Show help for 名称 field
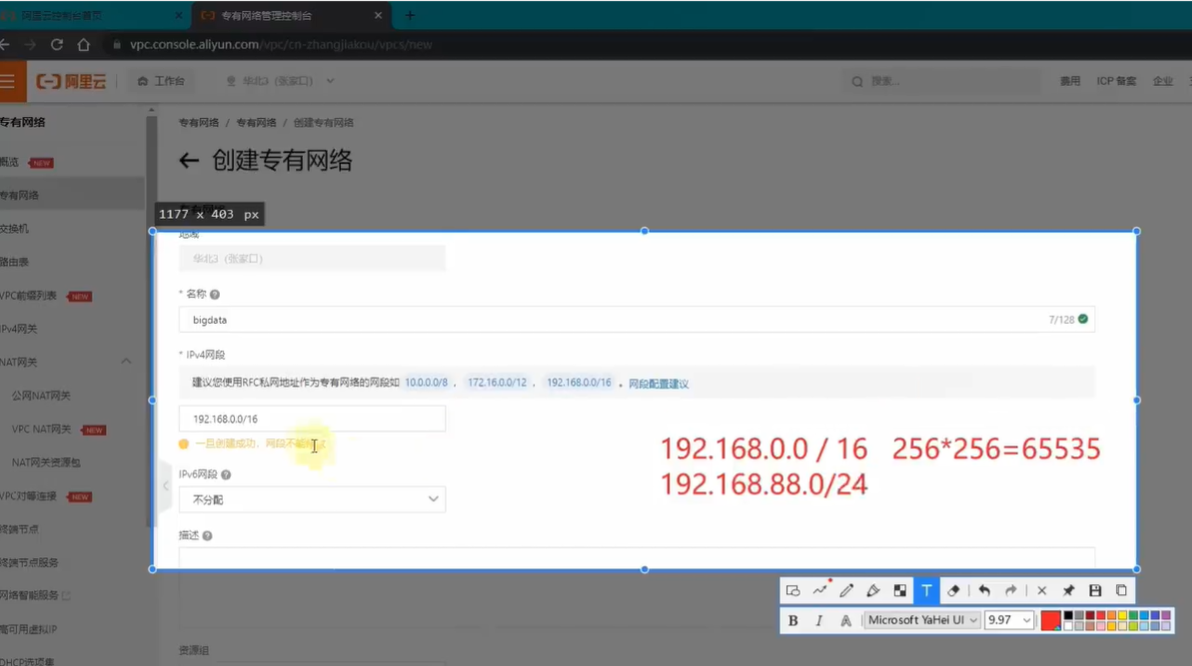Viewport: 1192px width, 666px height. [x=215, y=294]
